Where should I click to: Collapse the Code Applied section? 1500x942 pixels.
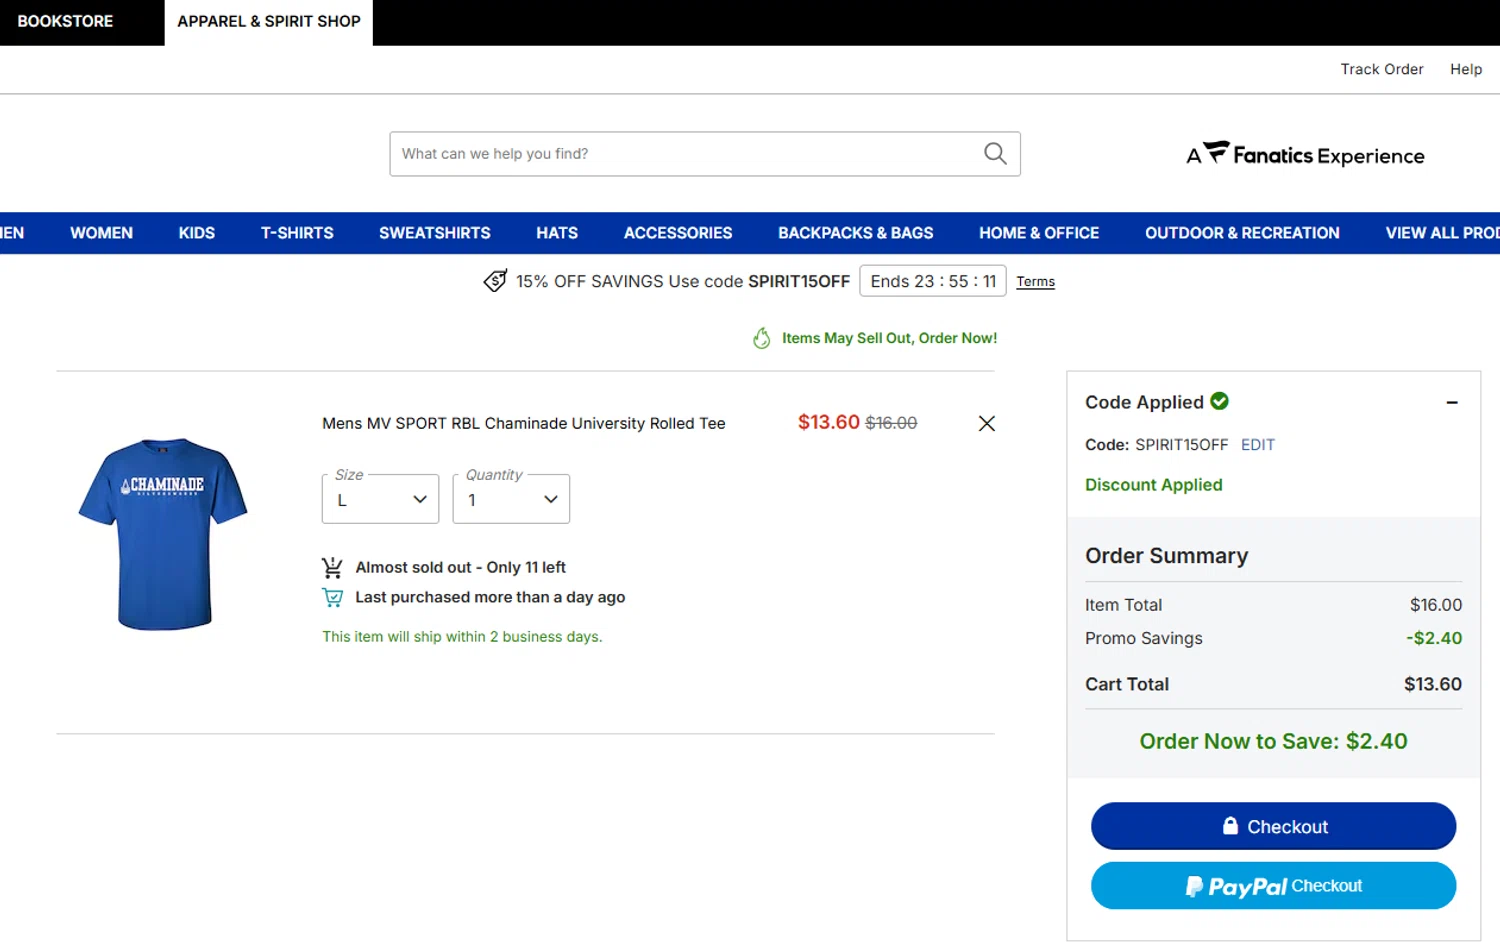tap(1451, 402)
